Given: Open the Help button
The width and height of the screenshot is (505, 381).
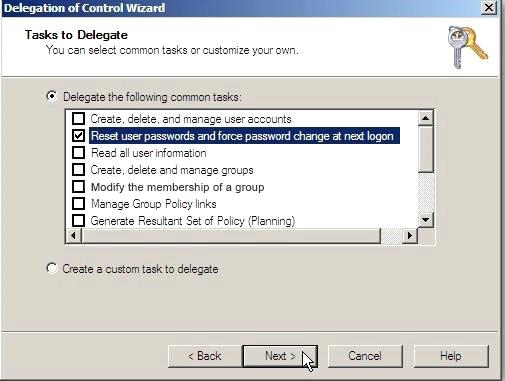Looking at the screenshot, I should 451,356.
